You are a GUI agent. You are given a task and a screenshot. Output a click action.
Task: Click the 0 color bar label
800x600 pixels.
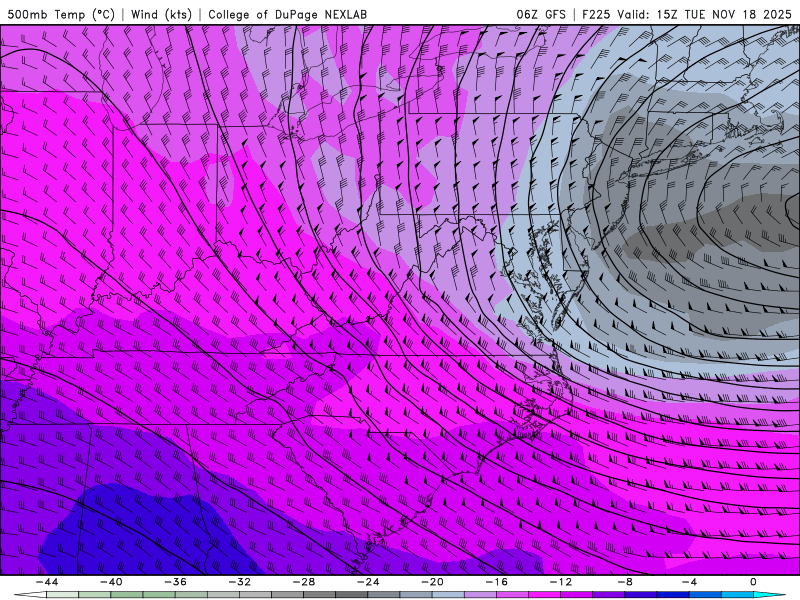(x=754, y=582)
